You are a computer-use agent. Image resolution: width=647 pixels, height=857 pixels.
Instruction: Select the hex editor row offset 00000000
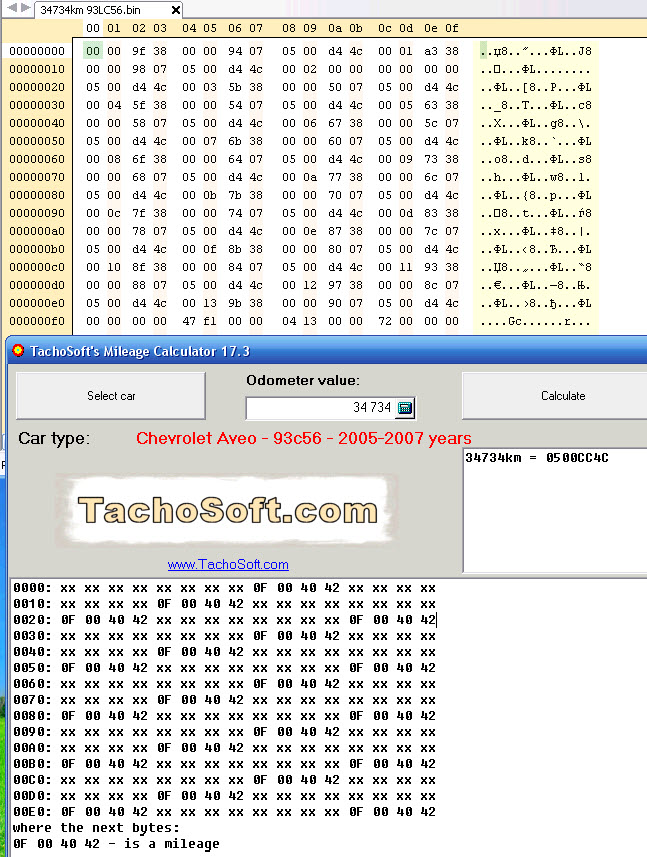point(37,51)
